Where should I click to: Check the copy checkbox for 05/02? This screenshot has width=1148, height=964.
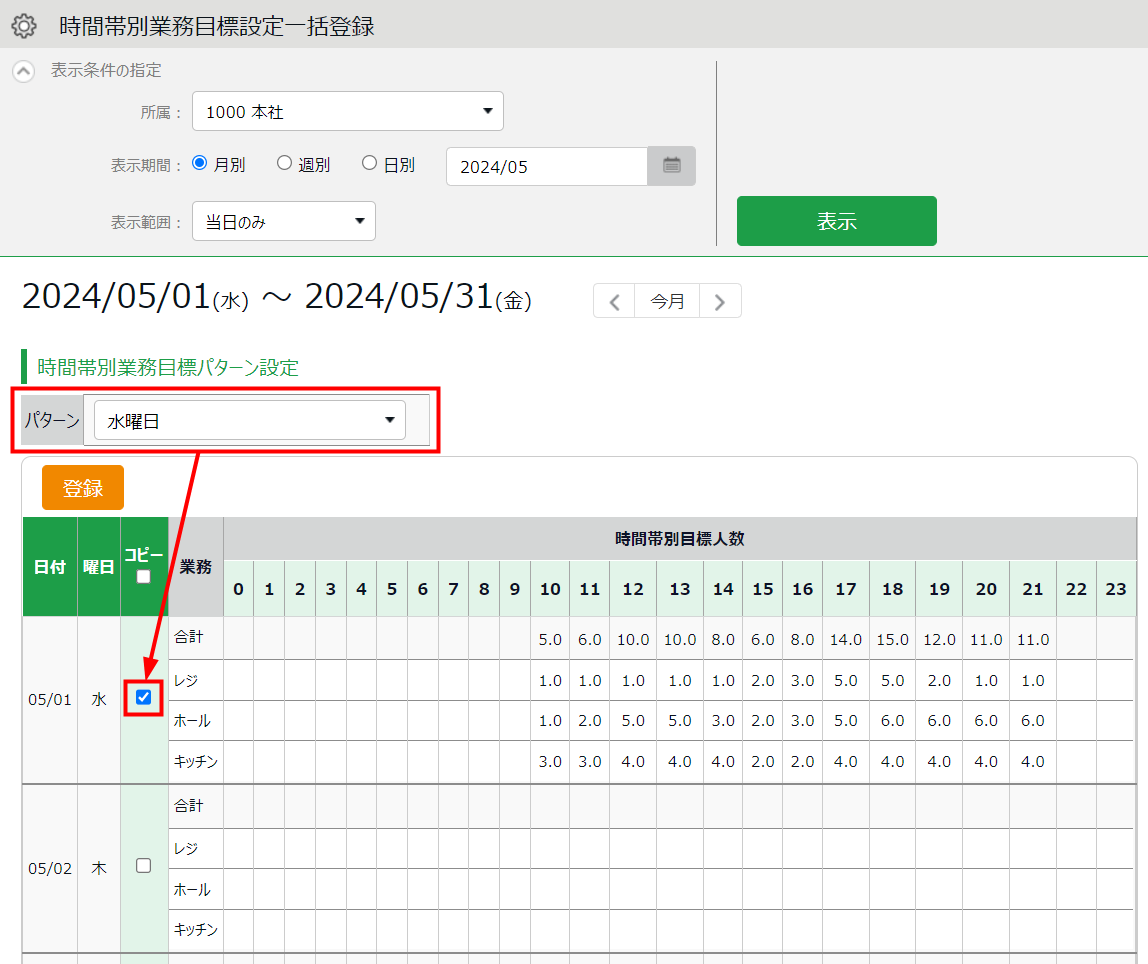144,866
